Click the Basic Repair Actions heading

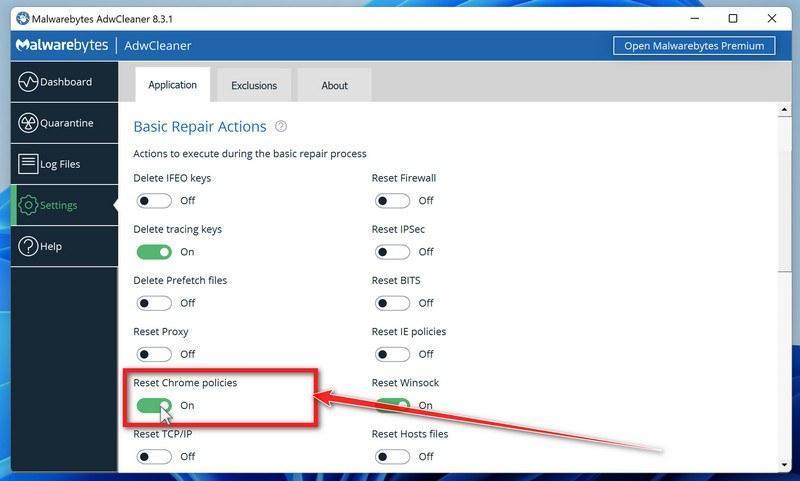pyautogui.click(x=200, y=126)
